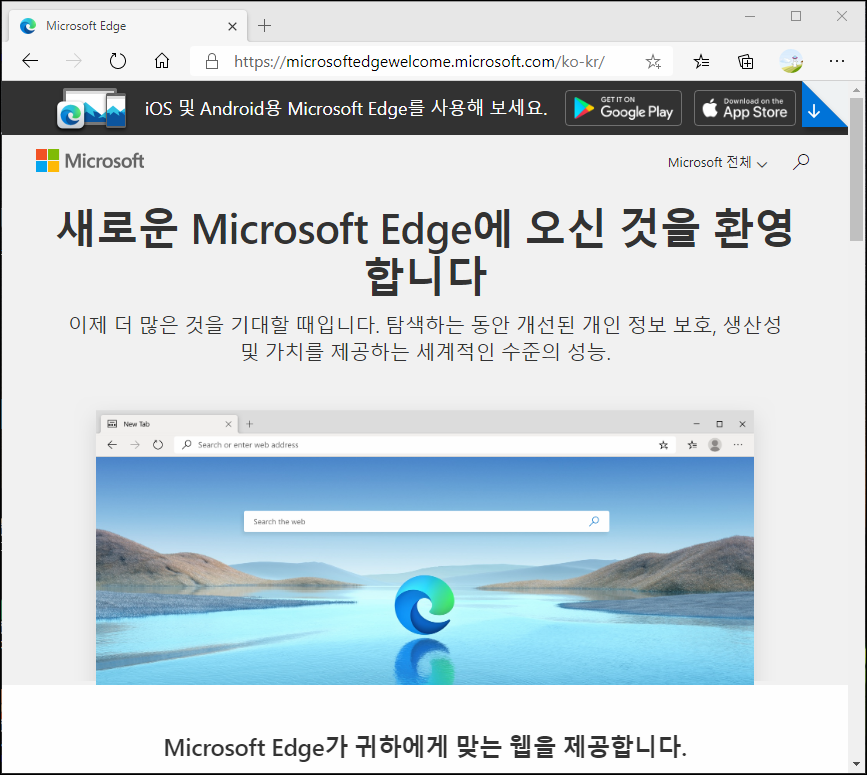Screen dimensions: 867x775
Task: Open a new tab with plus button
Action: click(264, 25)
